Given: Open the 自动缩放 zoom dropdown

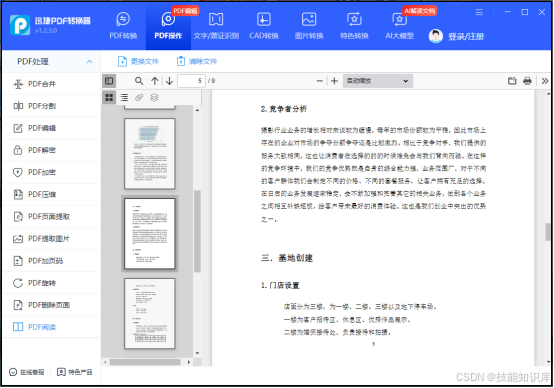Looking at the screenshot, I should 377,81.
